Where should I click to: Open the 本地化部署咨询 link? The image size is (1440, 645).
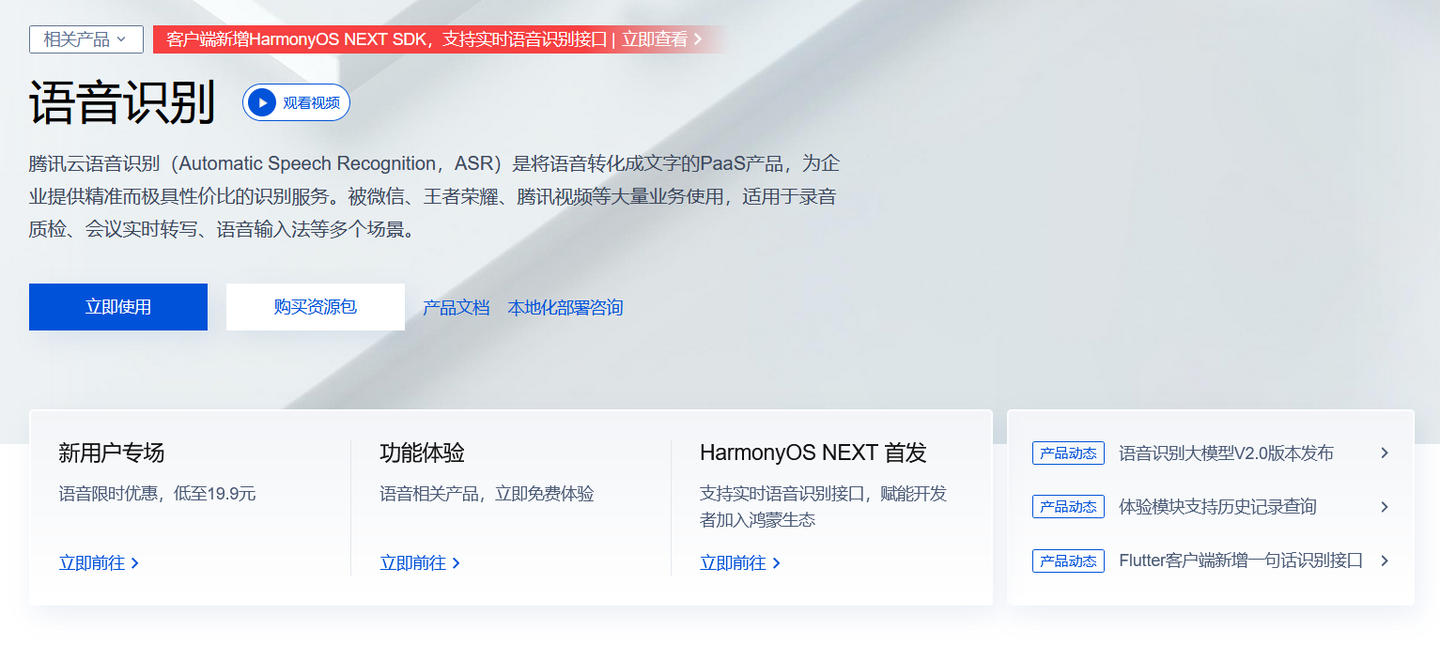(x=565, y=307)
